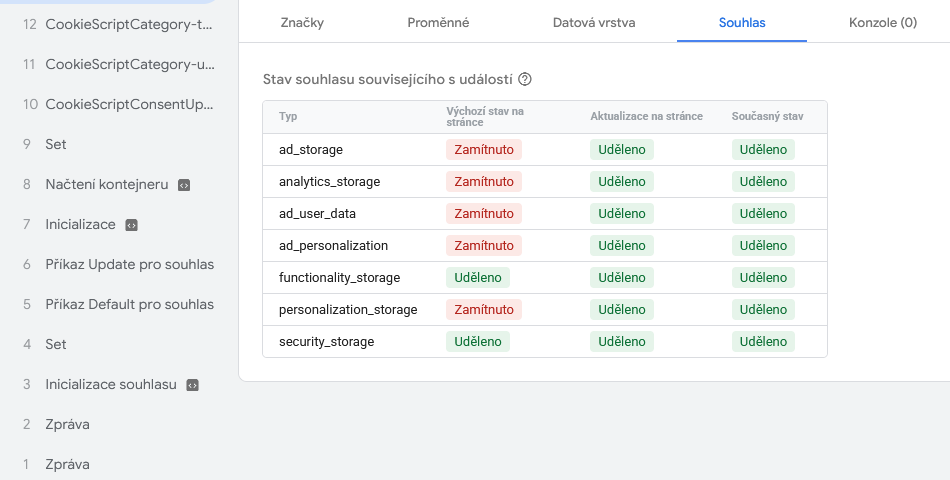Viewport: 950px width, 480px height.
Task: Click the security_storage row label
Action: click(327, 342)
